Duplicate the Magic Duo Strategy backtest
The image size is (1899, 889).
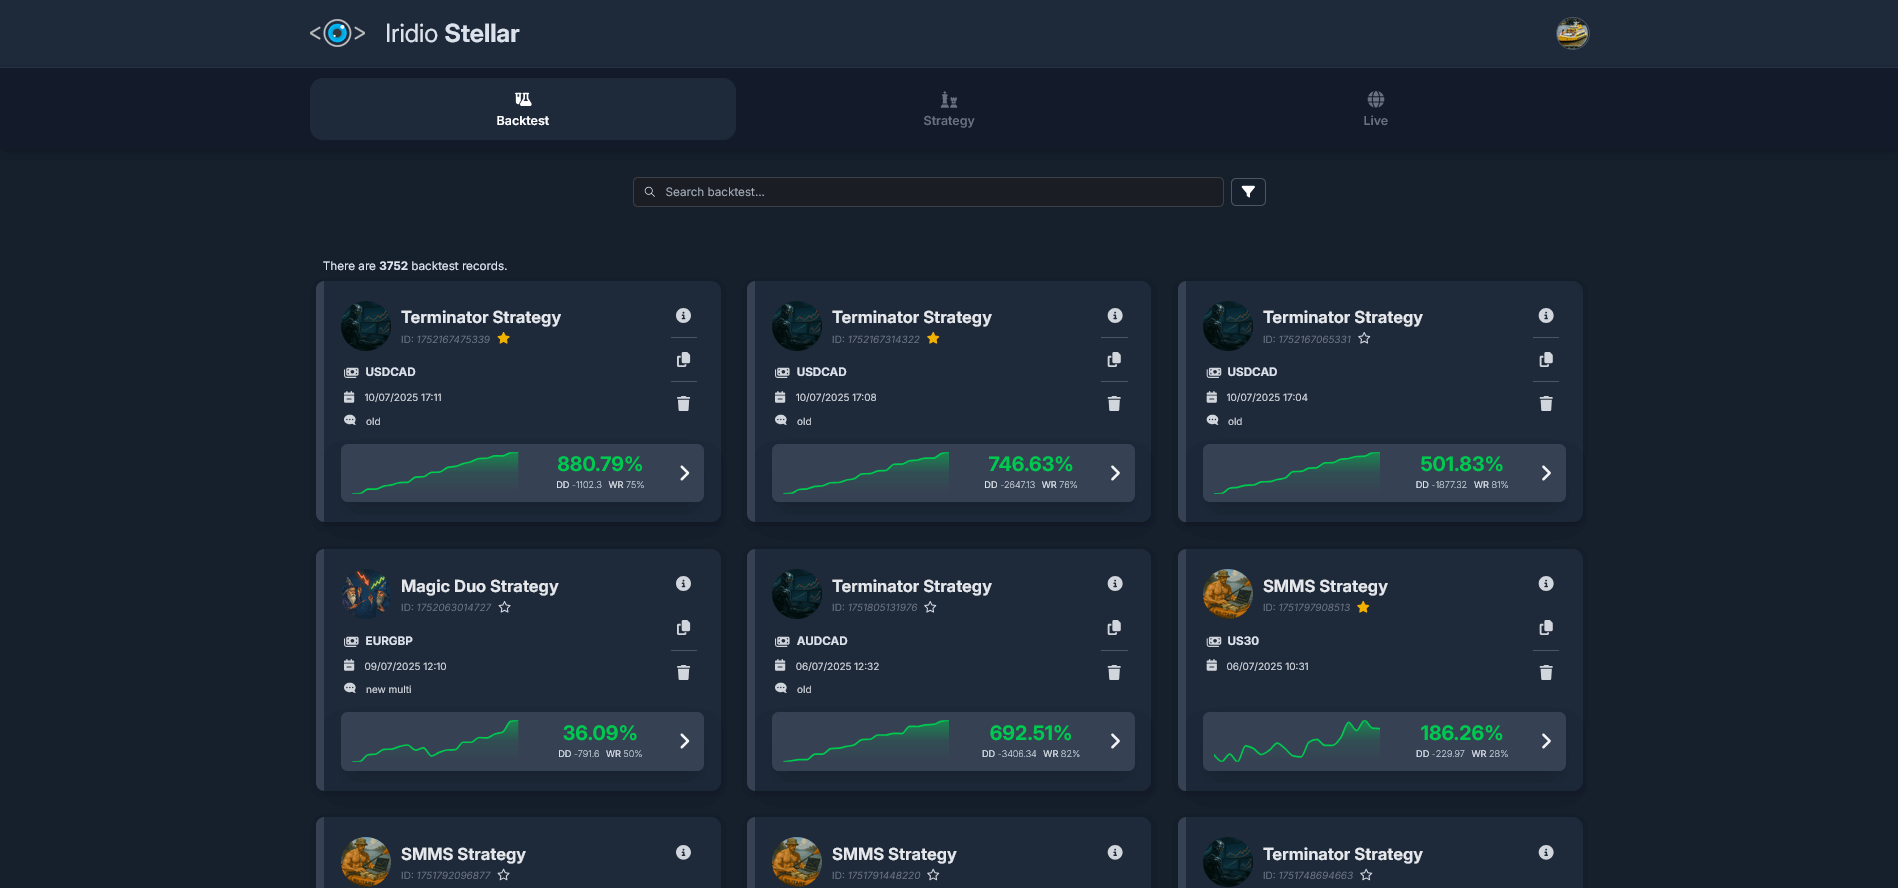point(684,628)
